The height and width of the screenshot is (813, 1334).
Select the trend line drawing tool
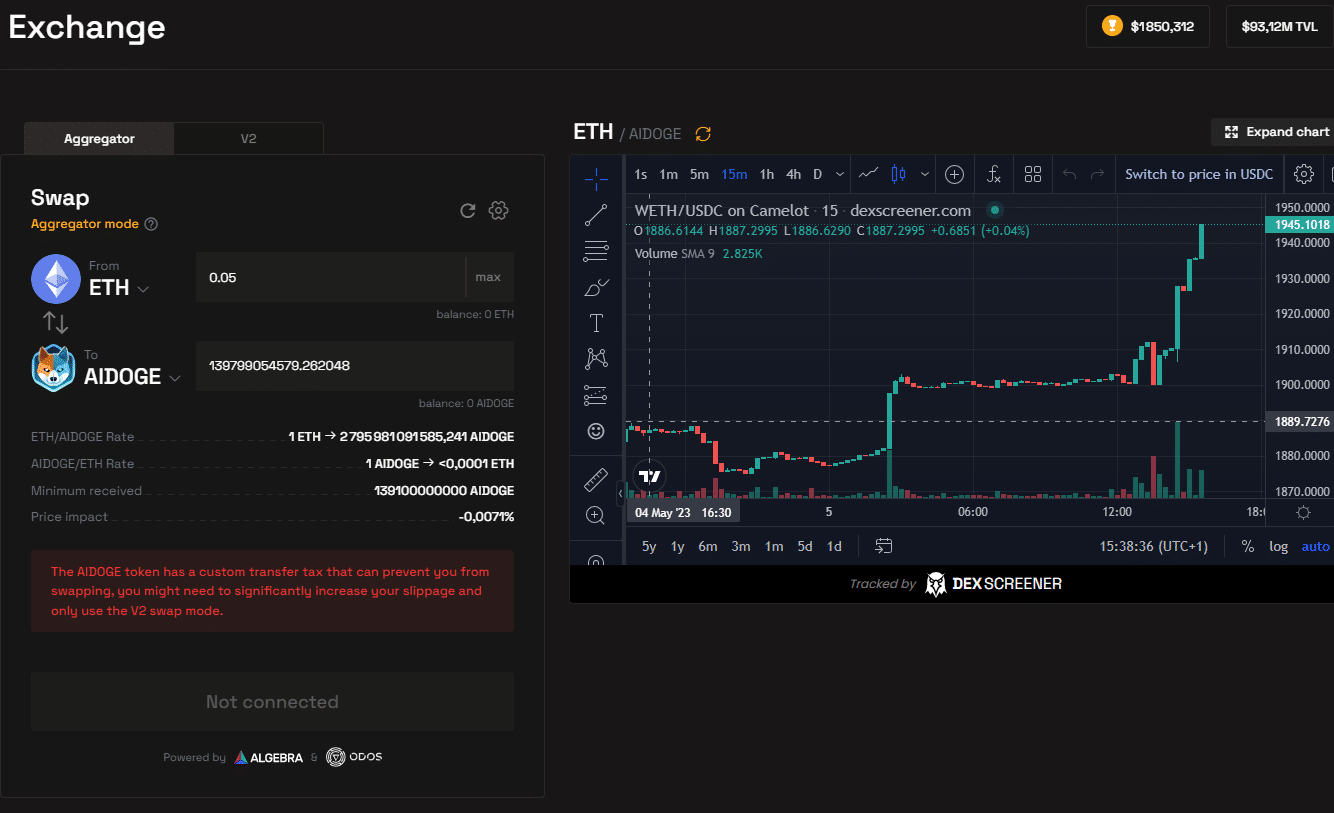coord(596,214)
